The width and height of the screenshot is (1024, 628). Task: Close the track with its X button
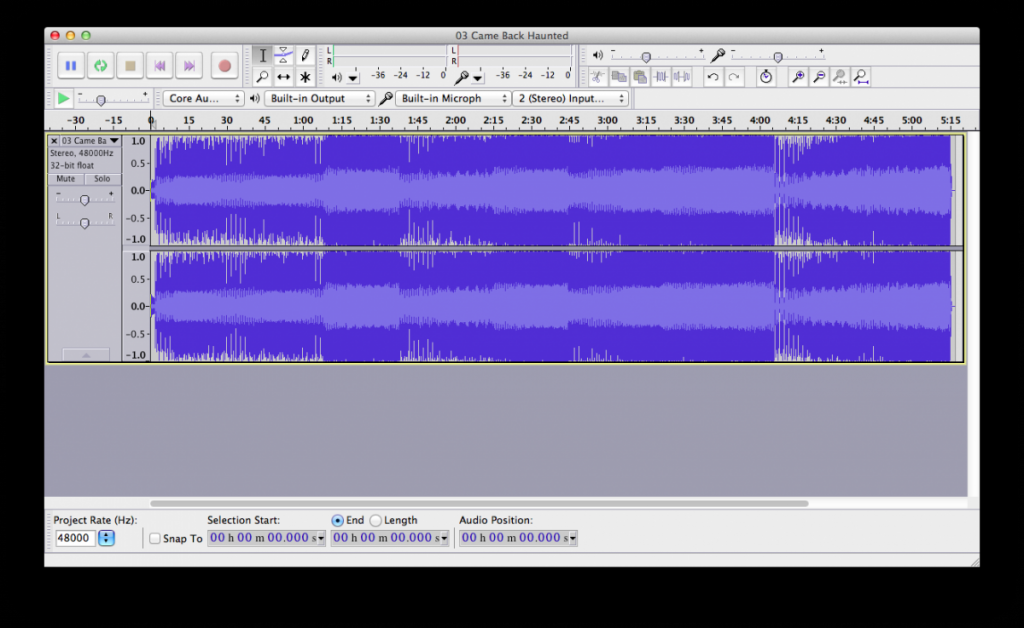click(54, 140)
